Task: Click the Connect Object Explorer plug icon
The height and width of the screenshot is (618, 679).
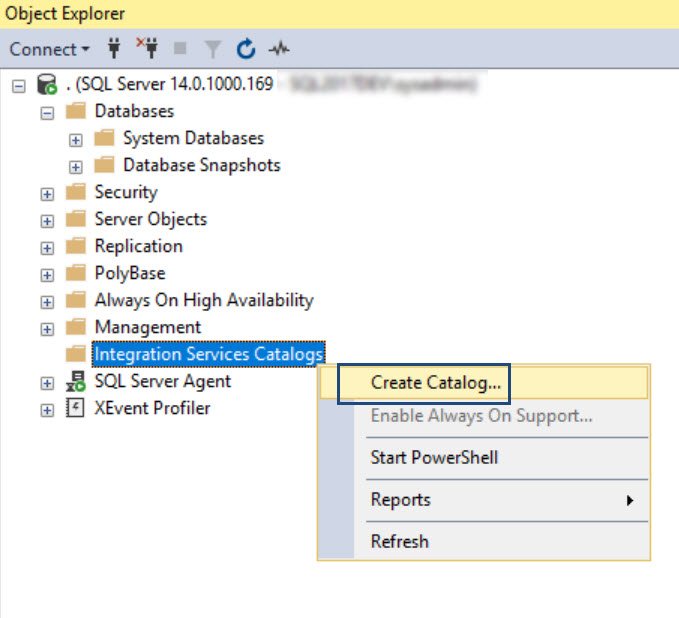Action: click(x=114, y=48)
